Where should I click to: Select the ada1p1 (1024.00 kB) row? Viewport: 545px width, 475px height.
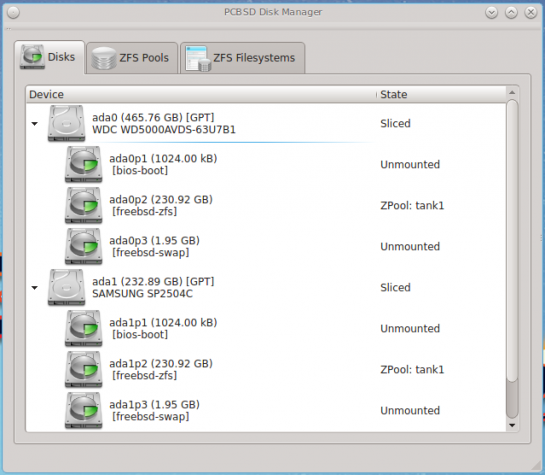coord(266,328)
